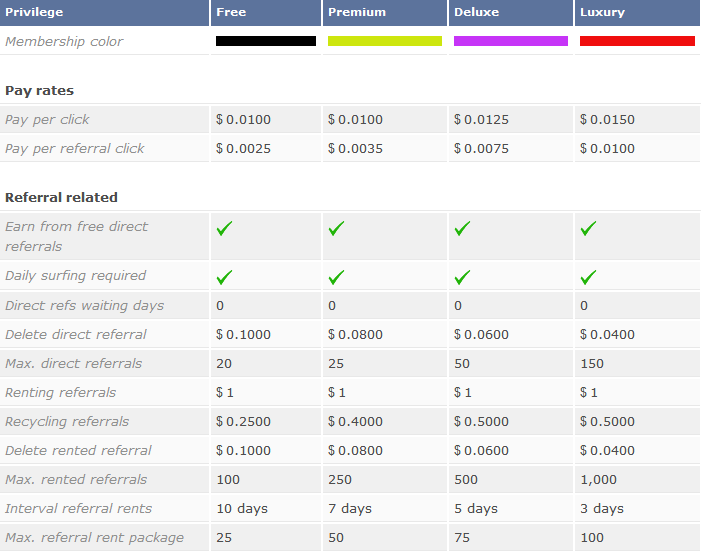Click the Interval referral rents row label

(78, 509)
